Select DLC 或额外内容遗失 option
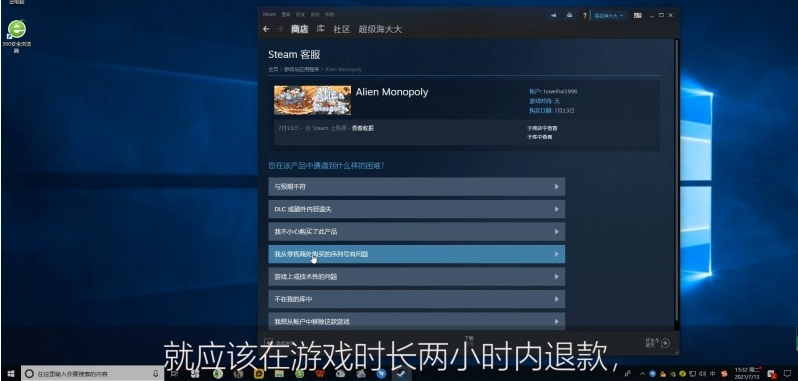 point(416,209)
